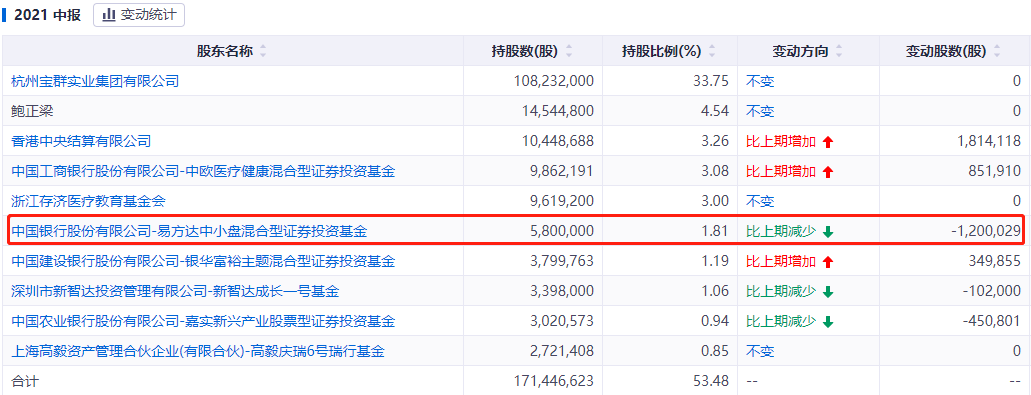Sort by 变动股数(股) column arrows
The height and width of the screenshot is (395, 1031).
(x=997, y=51)
